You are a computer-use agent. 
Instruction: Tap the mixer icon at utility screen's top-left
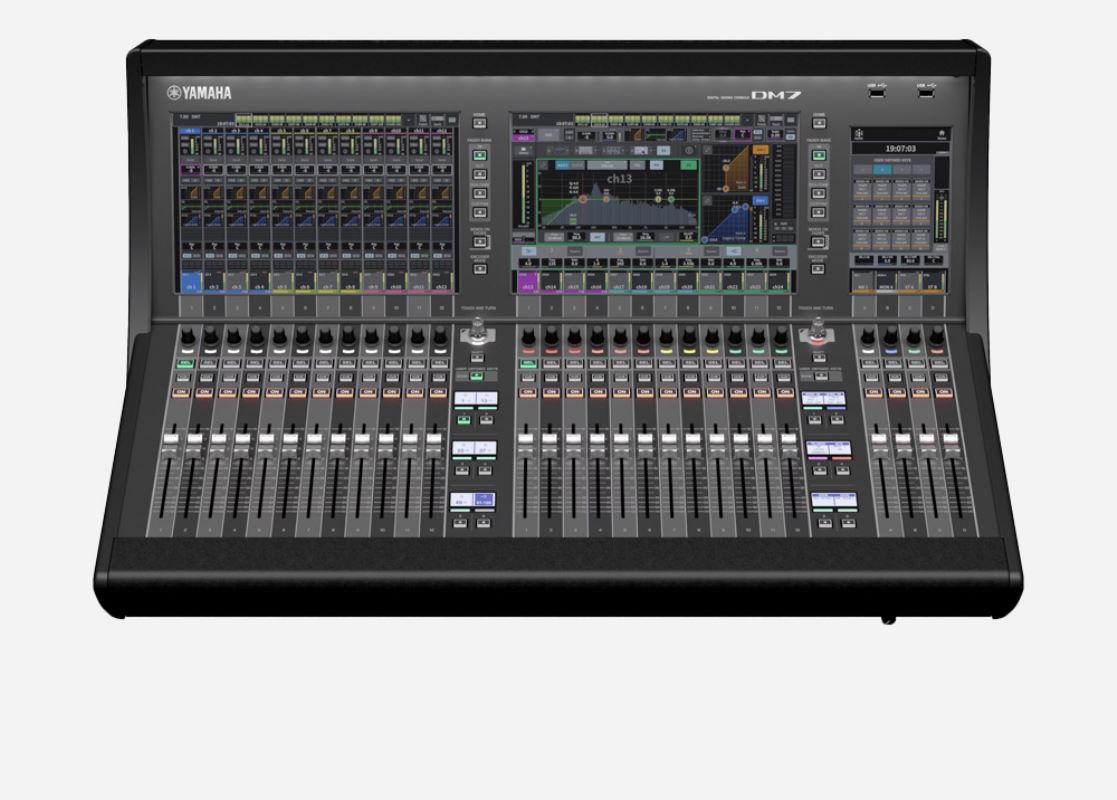pos(859,134)
